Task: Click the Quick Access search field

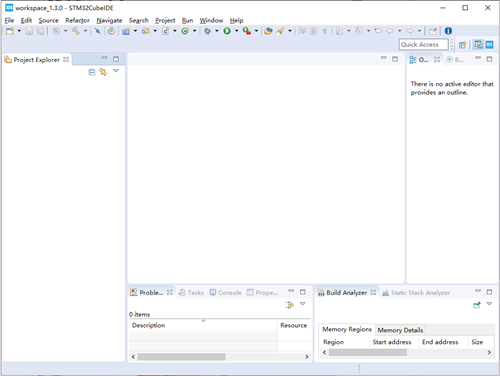Action: 423,45
